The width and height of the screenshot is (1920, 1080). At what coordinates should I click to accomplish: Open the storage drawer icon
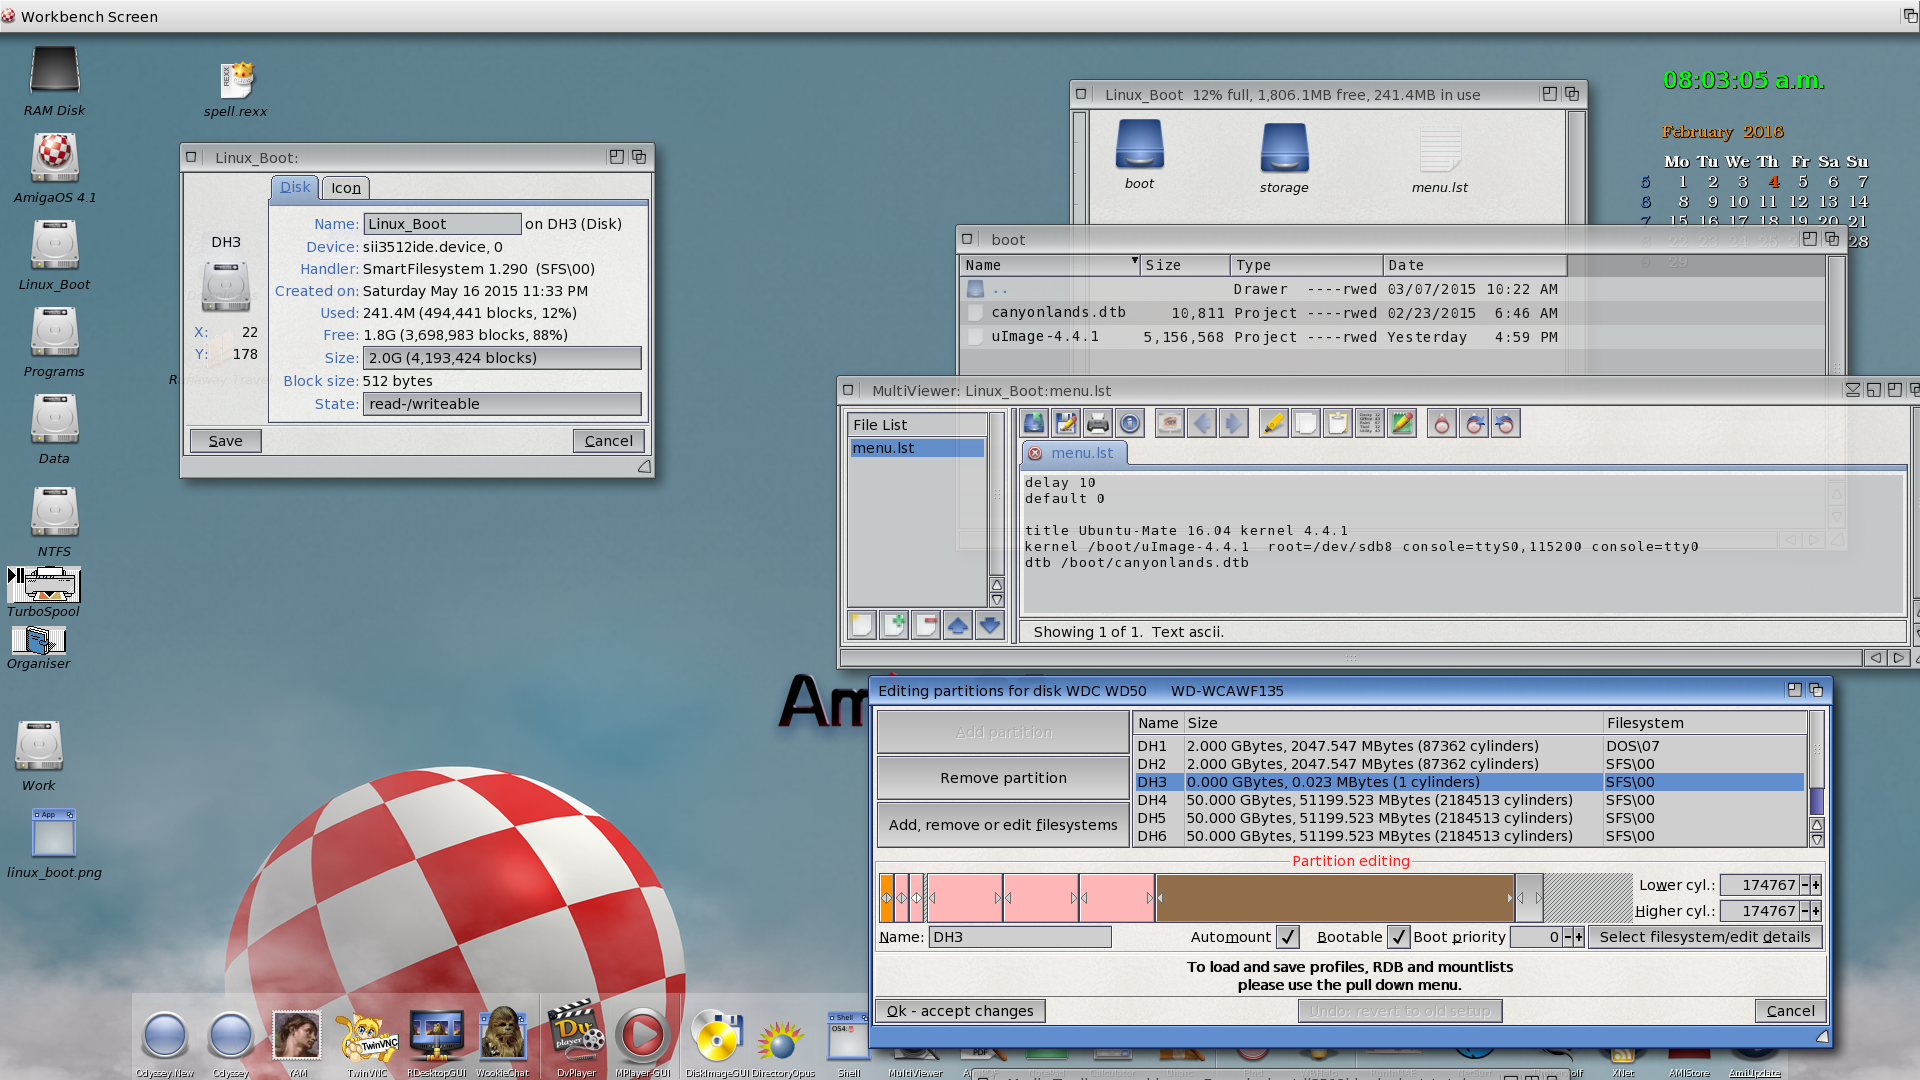1284,148
